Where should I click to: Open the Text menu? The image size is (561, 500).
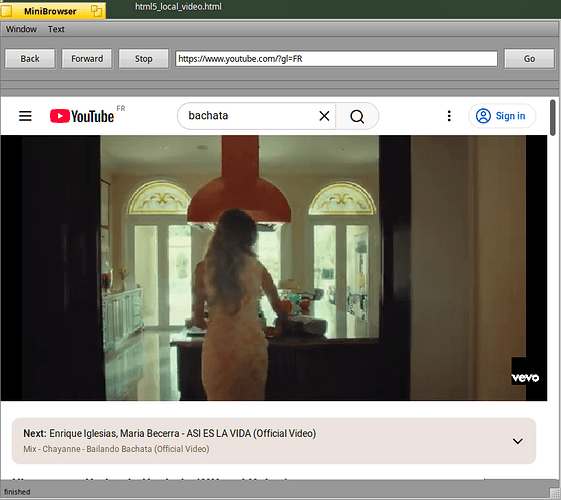pos(56,29)
